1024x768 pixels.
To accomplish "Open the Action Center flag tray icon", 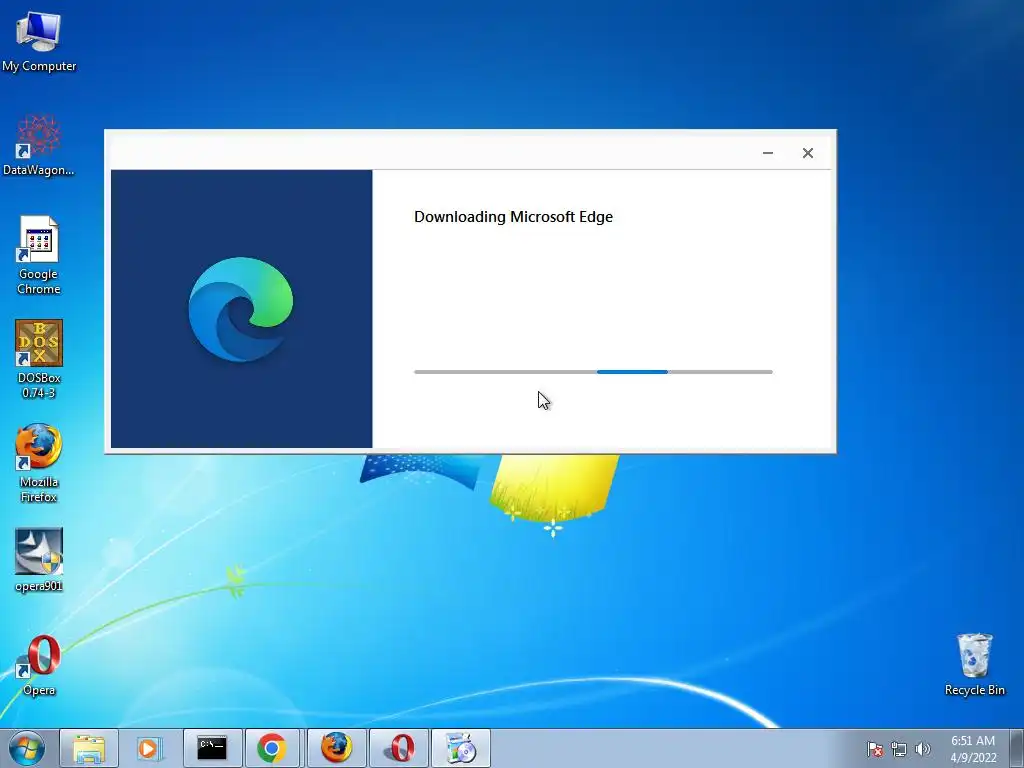I will (x=875, y=749).
